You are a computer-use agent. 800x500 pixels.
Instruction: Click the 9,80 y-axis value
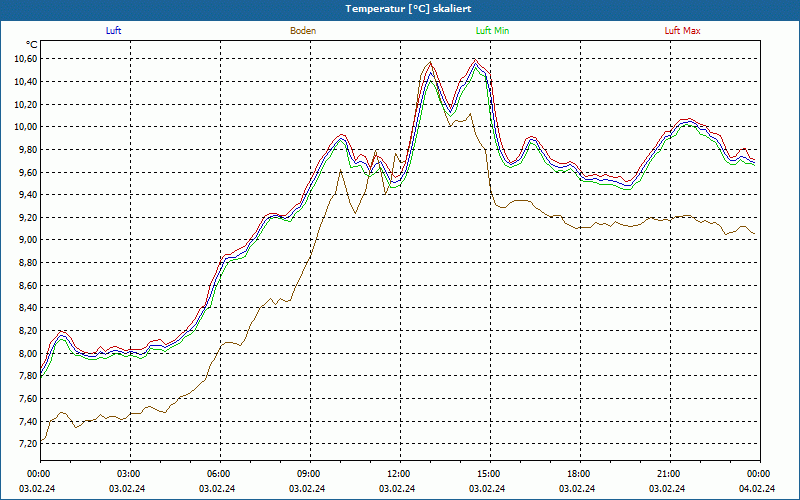28,149
